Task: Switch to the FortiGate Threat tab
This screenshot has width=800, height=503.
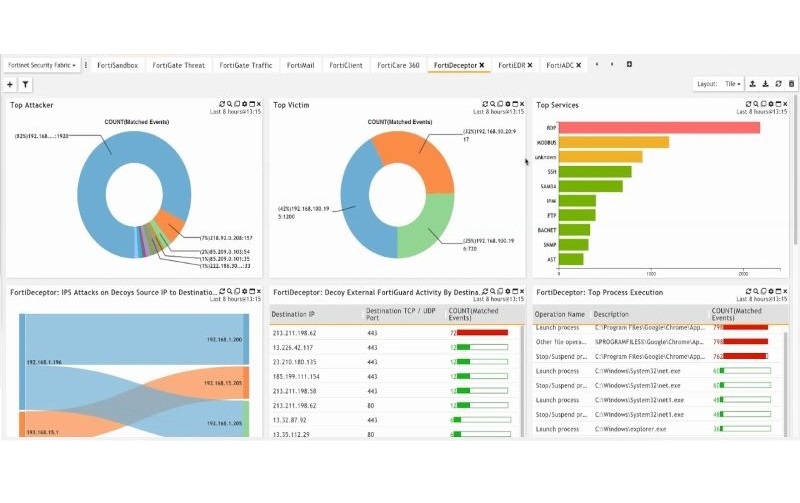Action: (178, 65)
